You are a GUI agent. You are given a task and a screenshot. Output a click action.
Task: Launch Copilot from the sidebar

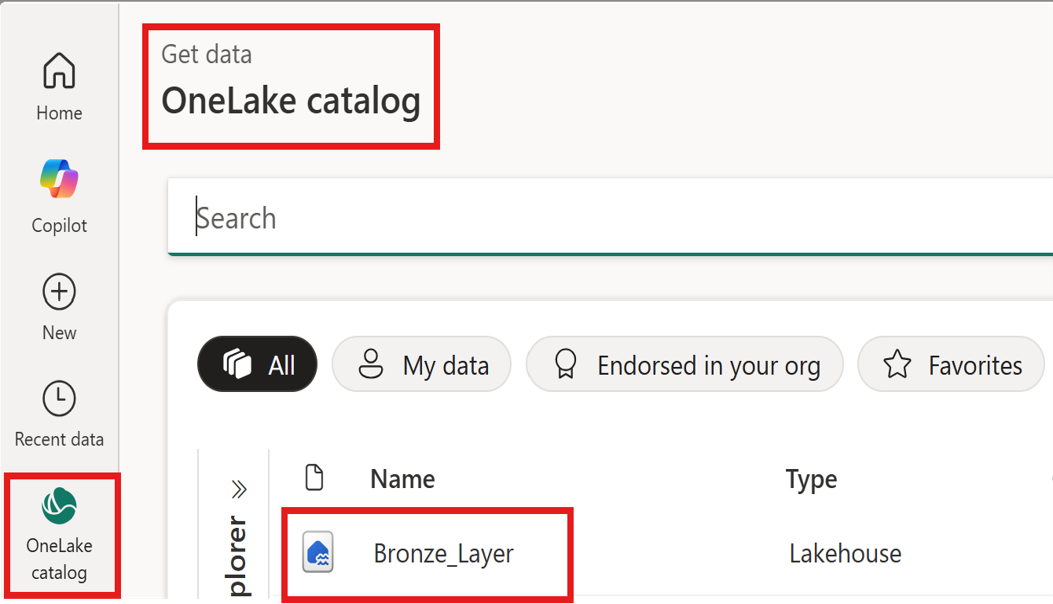(59, 196)
